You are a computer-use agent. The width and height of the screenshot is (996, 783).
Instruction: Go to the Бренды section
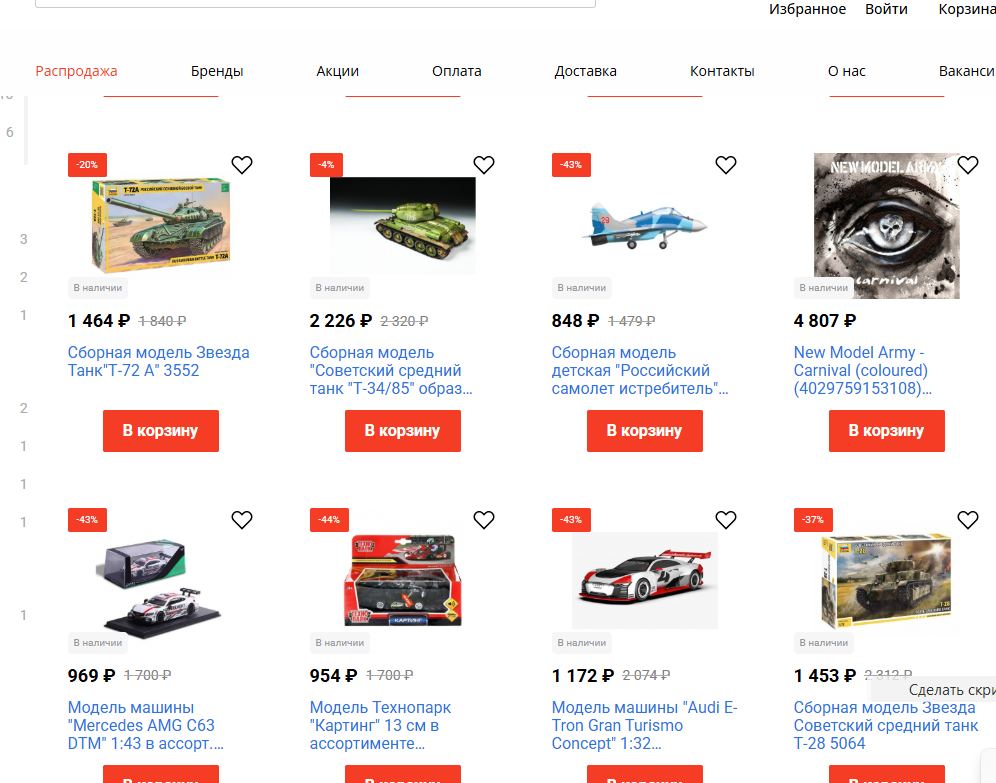pos(217,71)
